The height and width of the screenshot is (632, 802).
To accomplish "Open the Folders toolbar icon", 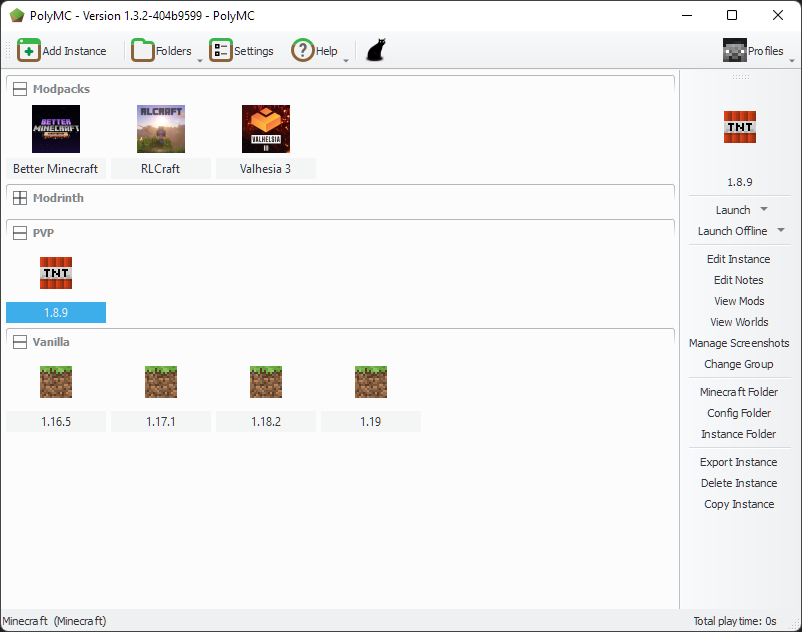I will [143, 50].
